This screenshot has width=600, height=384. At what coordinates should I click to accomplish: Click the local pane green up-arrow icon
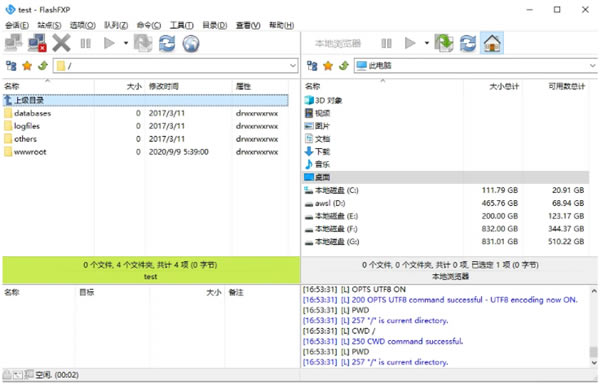coord(344,66)
